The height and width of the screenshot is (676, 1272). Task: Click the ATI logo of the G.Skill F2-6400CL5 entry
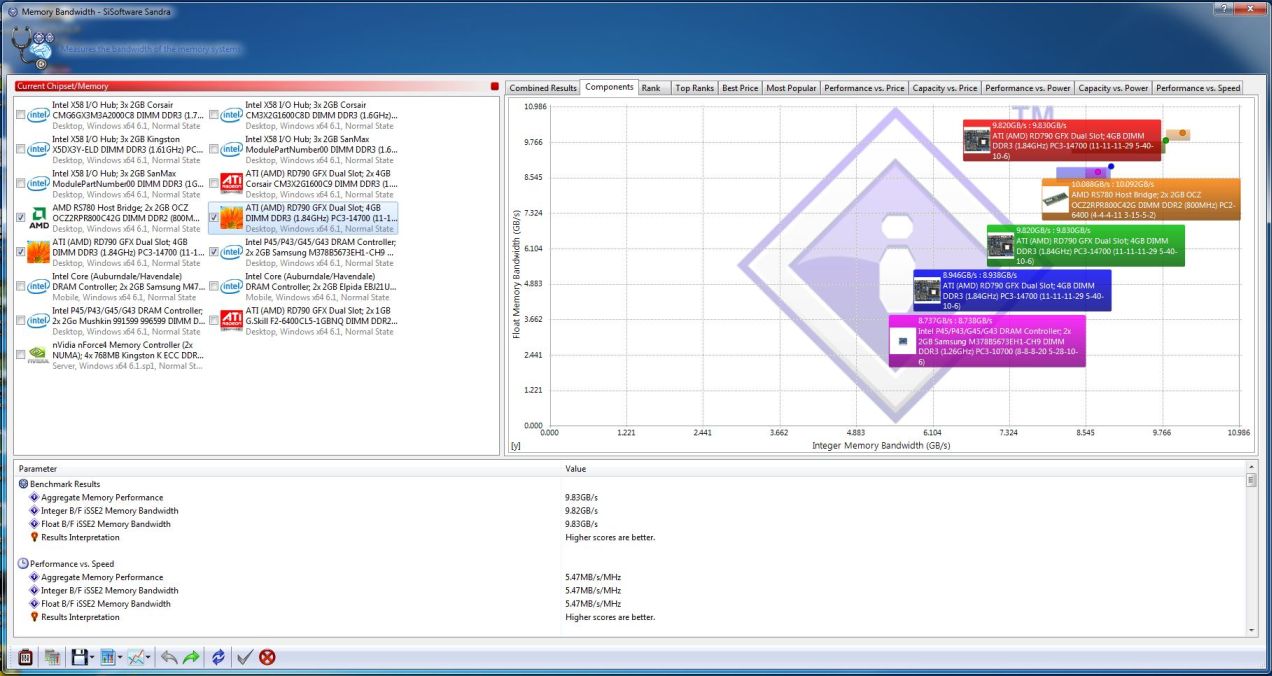tap(232, 321)
